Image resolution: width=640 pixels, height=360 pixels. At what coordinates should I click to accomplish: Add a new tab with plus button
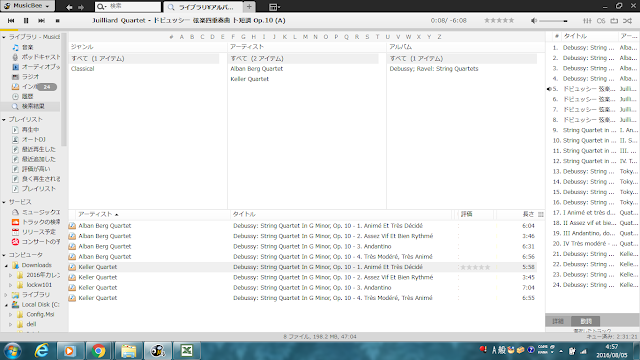(x=249, y=7)
